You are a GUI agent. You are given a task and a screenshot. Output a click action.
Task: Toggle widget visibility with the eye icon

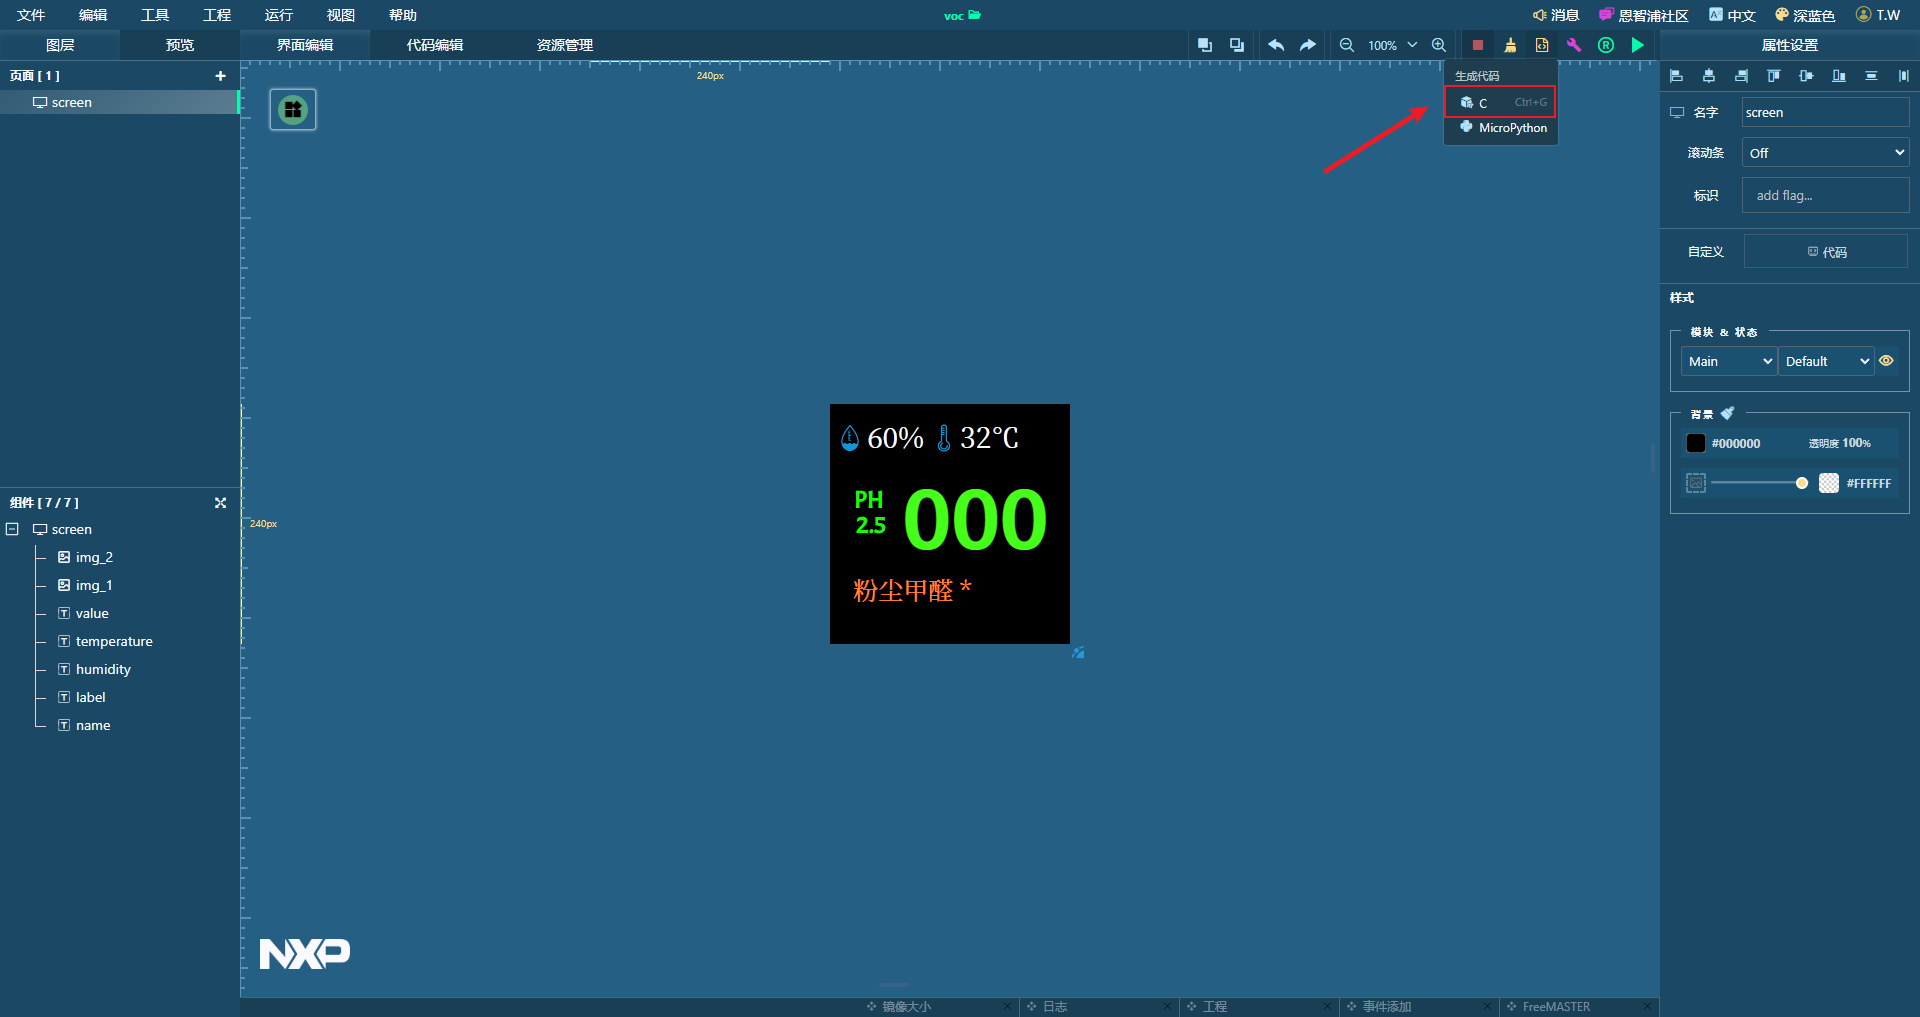pyautogui.click(x=1887, y=361)
